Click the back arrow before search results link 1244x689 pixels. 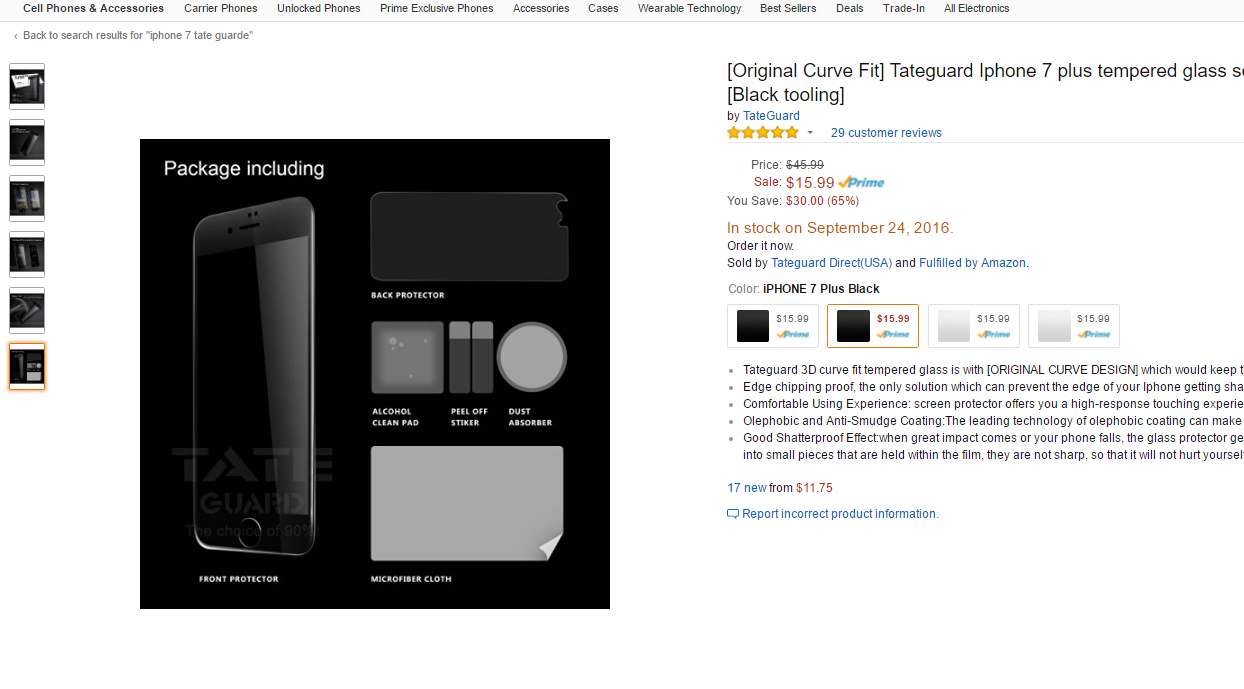pyautogui.click(x=16, y=36)
